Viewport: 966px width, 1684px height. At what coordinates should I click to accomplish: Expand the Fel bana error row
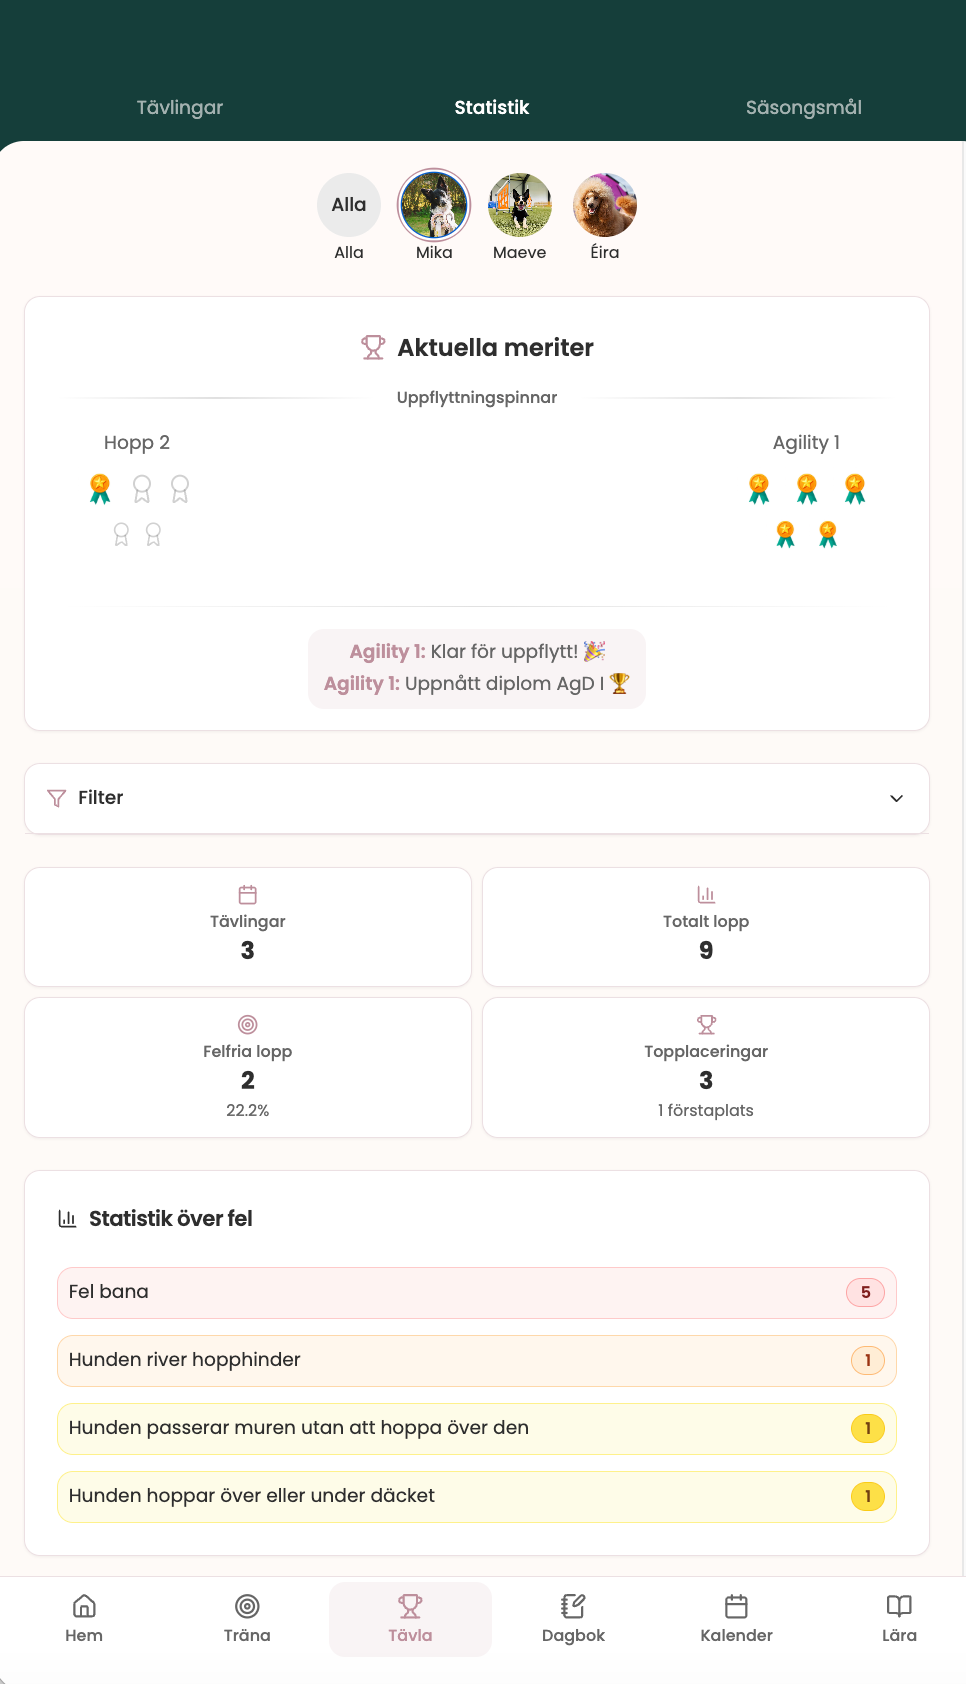coord(476,1292)
